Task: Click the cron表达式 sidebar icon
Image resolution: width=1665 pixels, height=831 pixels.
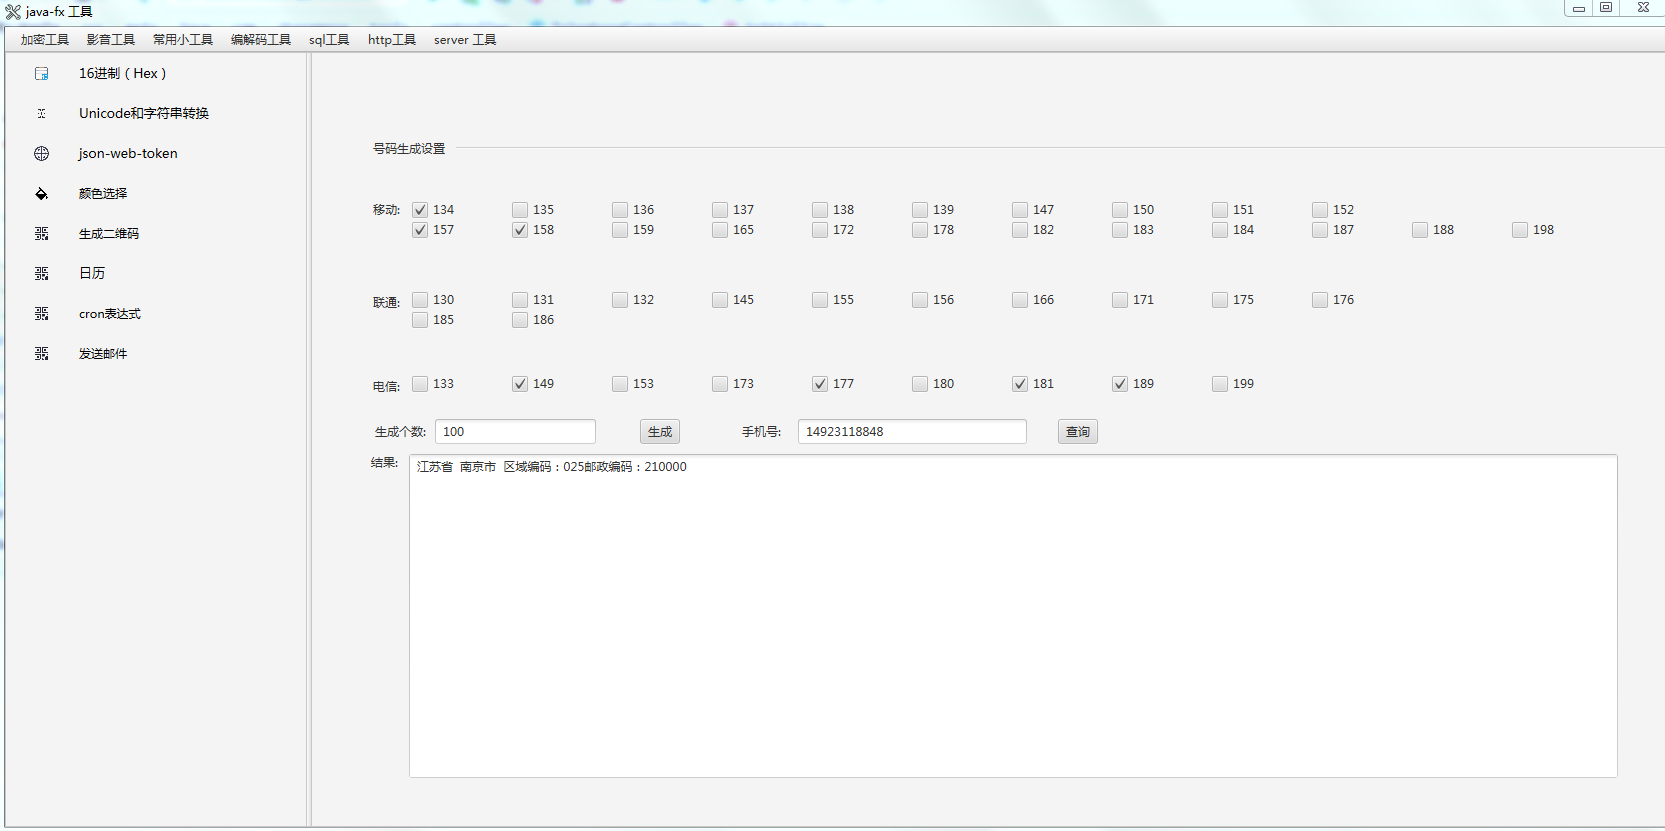Action: tap(41, 314)
